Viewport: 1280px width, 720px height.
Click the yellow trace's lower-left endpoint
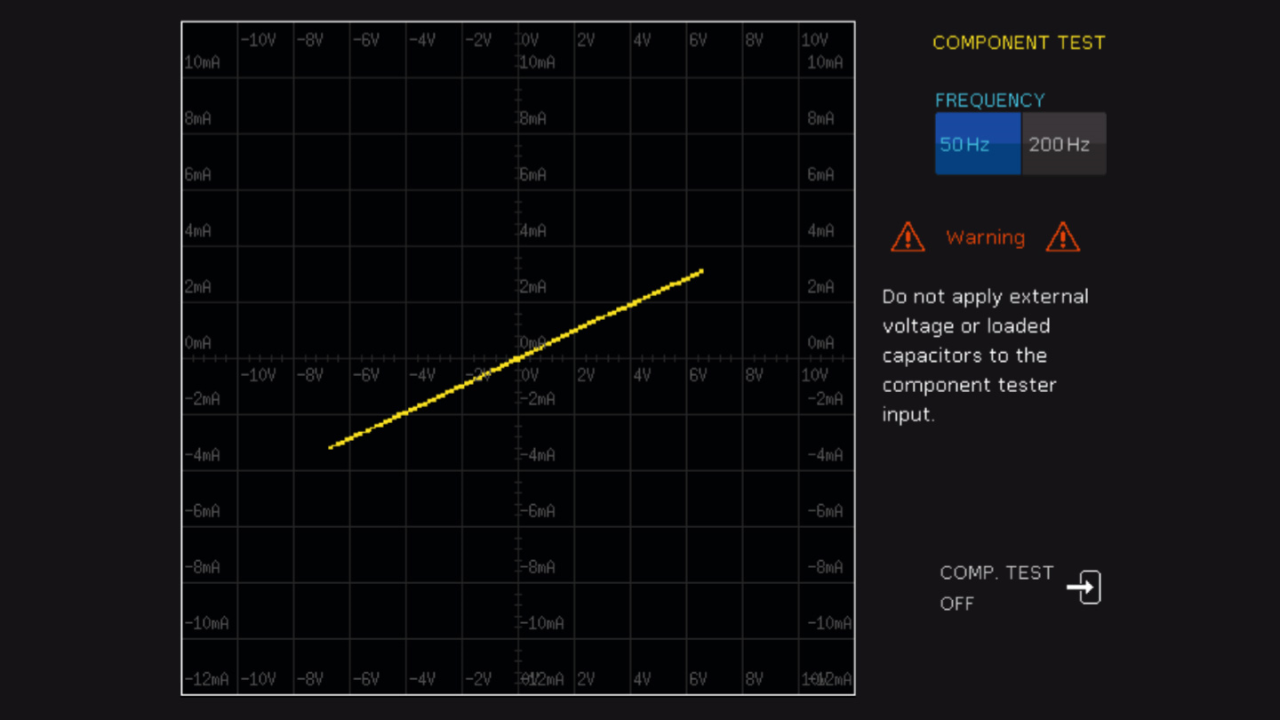[331, 447]
